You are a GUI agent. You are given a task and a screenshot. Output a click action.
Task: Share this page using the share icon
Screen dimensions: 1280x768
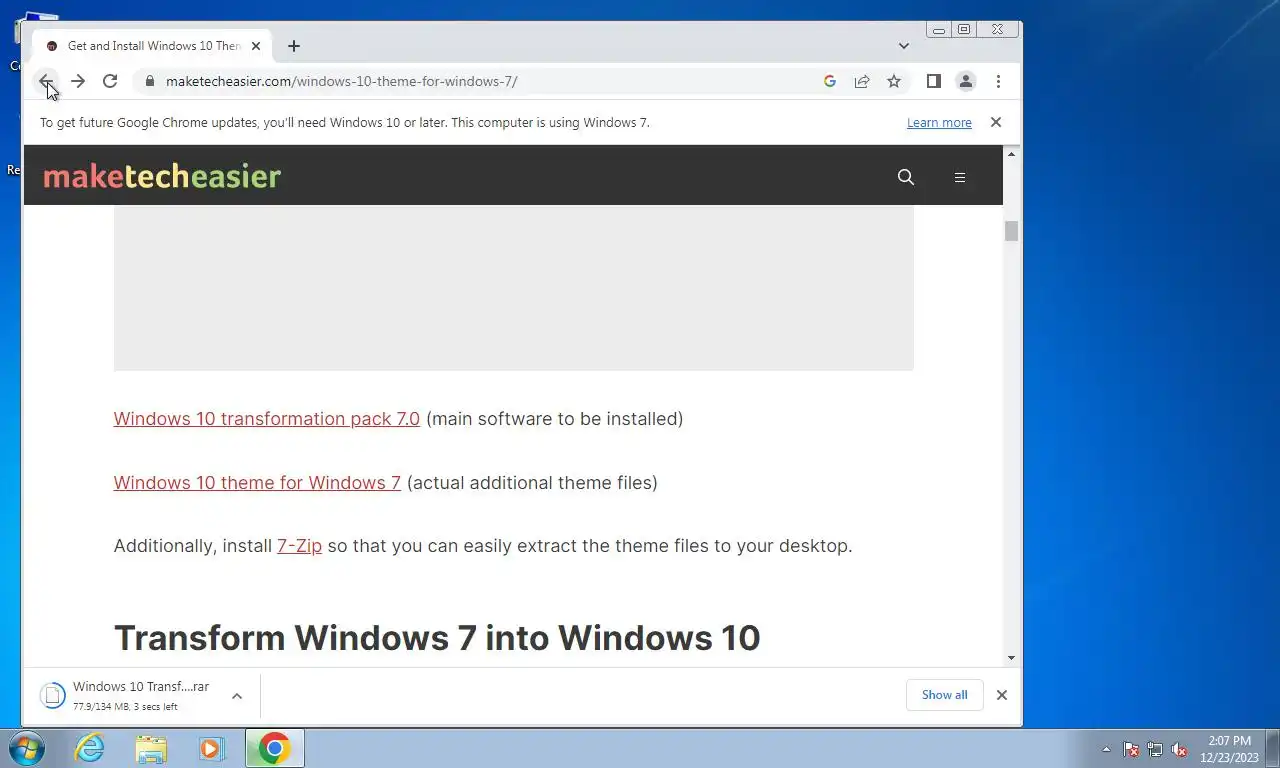[862, 81]
